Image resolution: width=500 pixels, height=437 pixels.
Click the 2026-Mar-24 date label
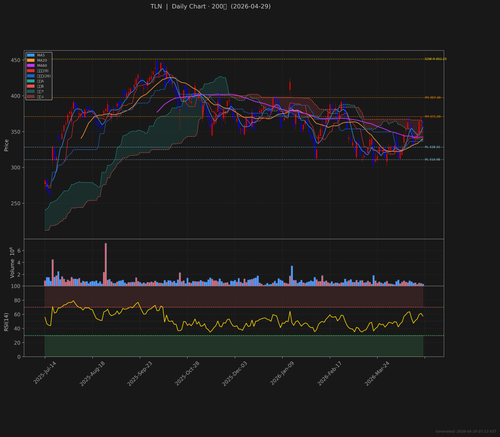(377, 373)
